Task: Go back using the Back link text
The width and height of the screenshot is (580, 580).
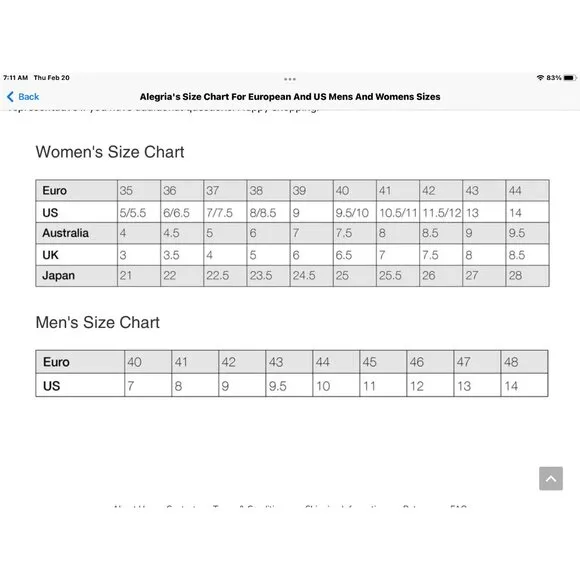Action: [x=28, y=97]
